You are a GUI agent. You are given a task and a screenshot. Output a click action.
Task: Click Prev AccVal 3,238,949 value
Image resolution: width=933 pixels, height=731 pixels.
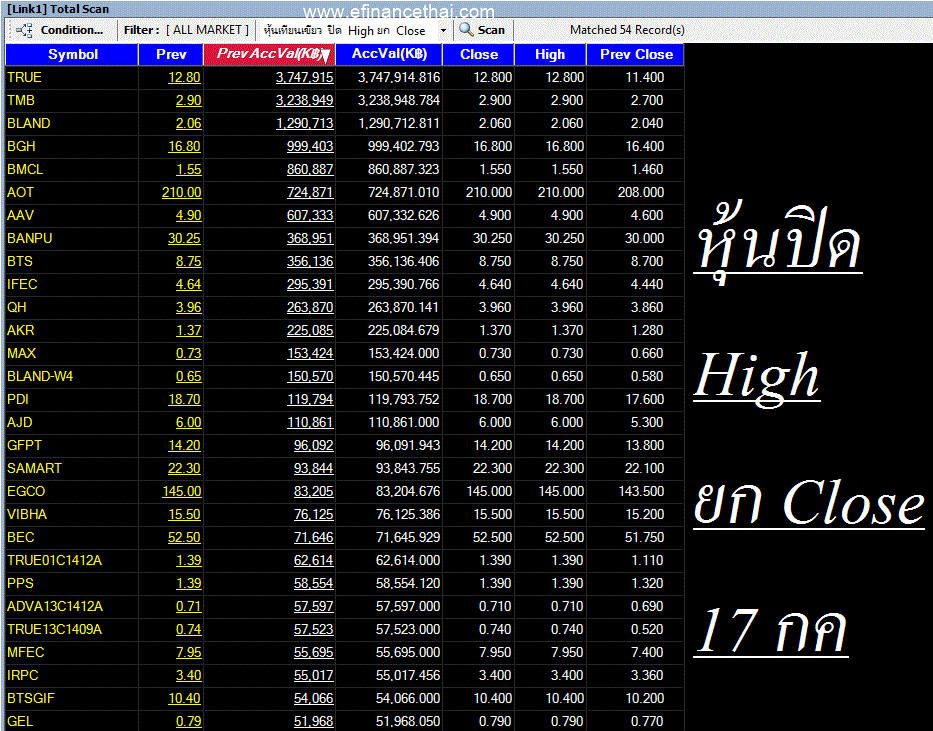[x=304, y=101]
